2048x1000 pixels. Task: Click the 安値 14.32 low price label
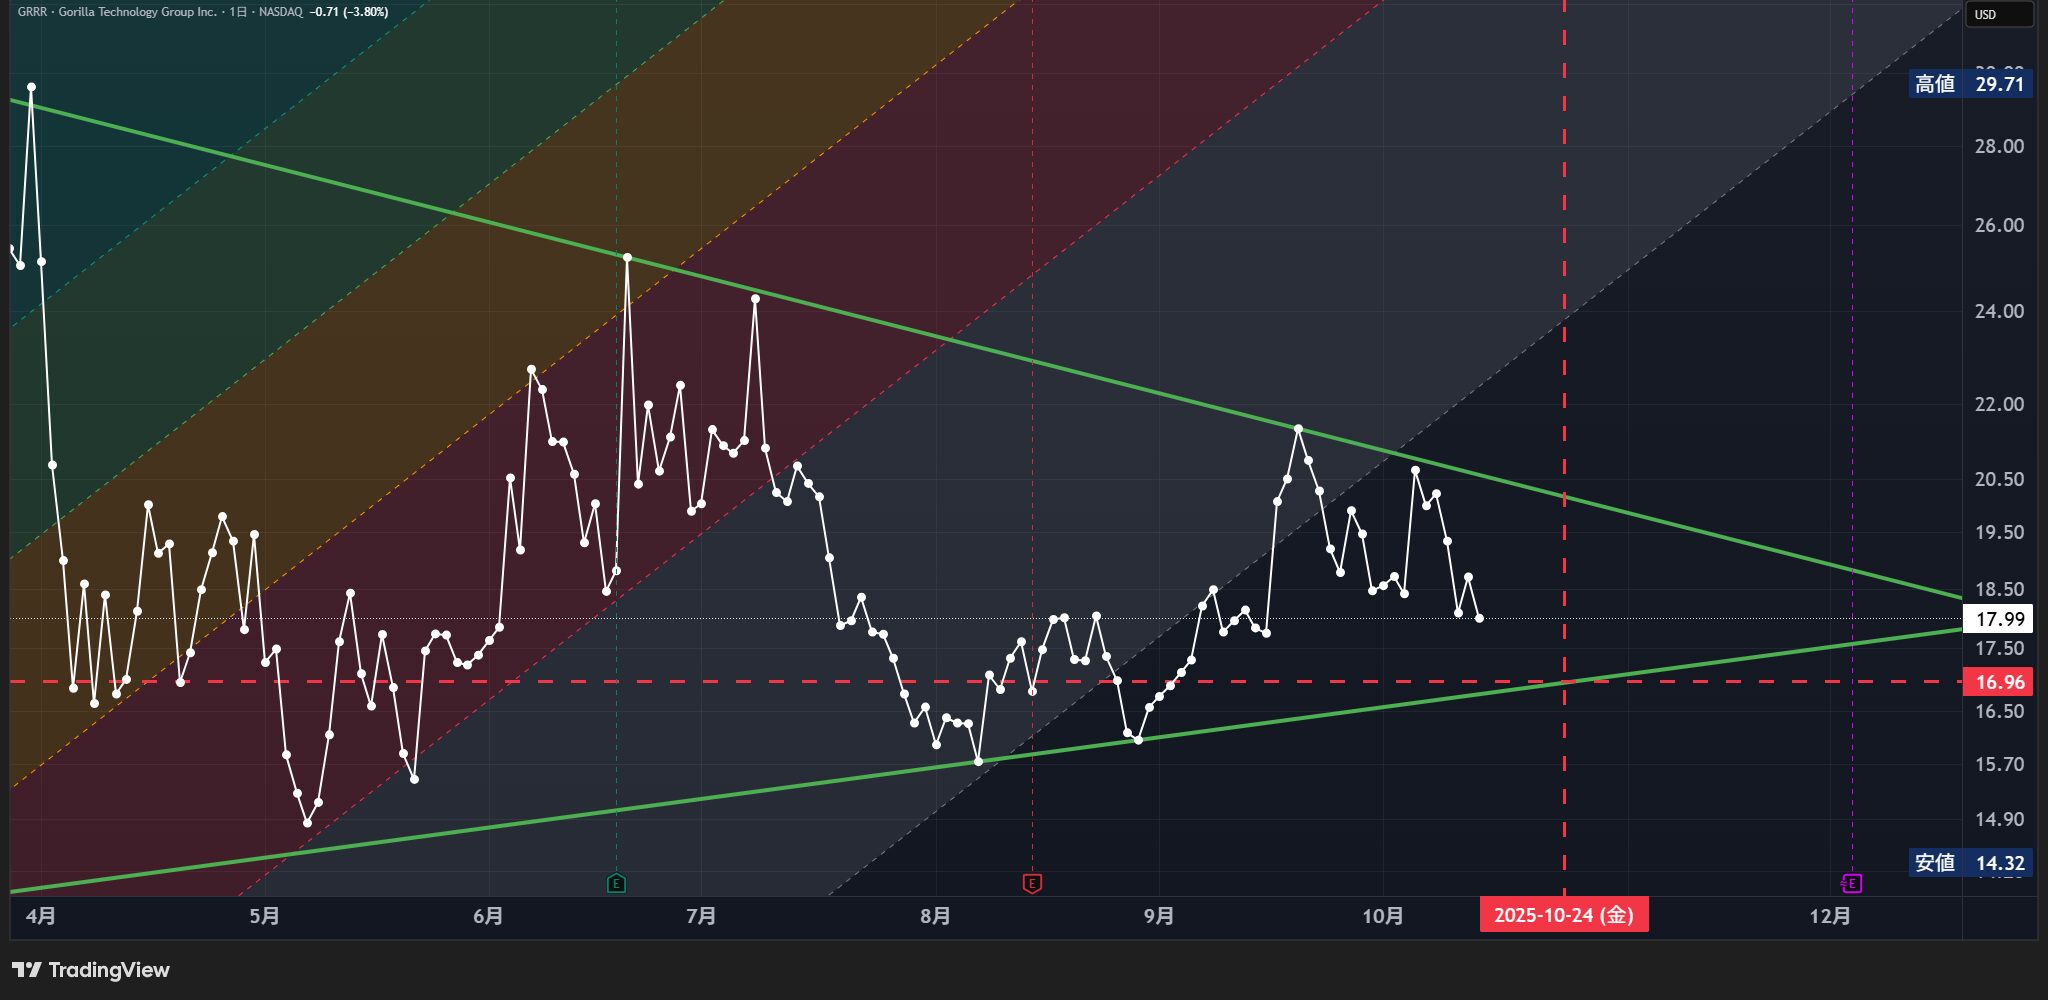tap(1970, 863)
